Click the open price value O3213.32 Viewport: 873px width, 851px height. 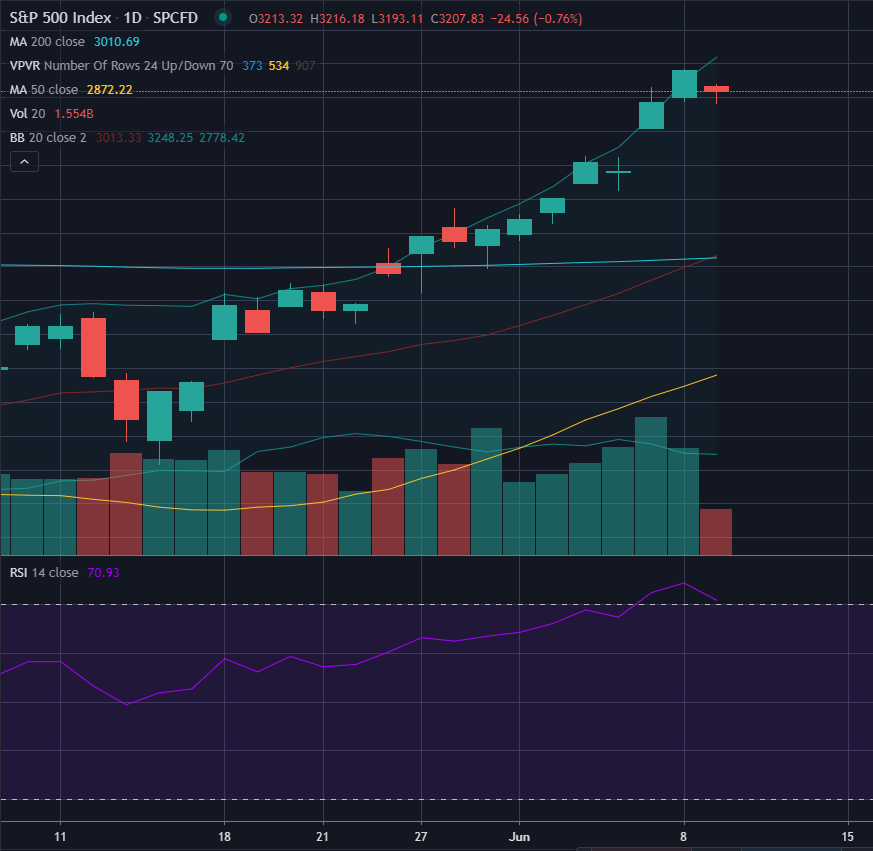point(276,18)
